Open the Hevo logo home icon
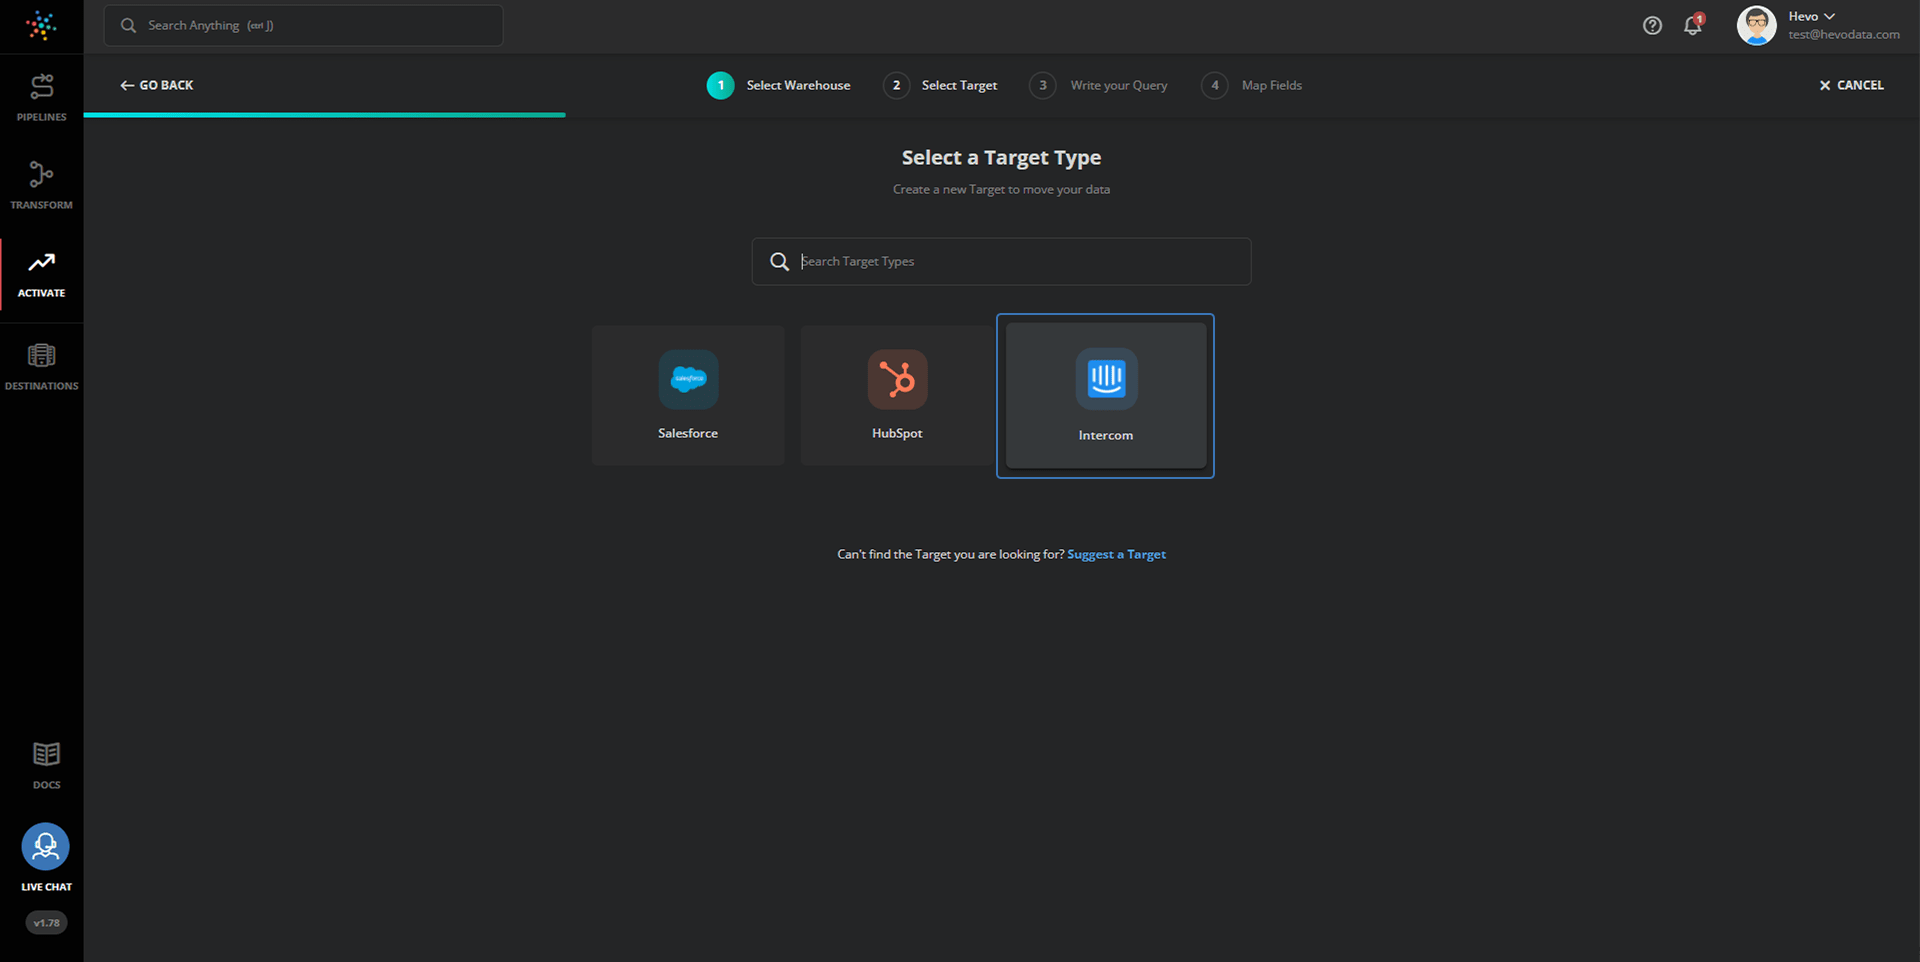The width and height of the screenshot is (1920, 962). pos(41,25)
